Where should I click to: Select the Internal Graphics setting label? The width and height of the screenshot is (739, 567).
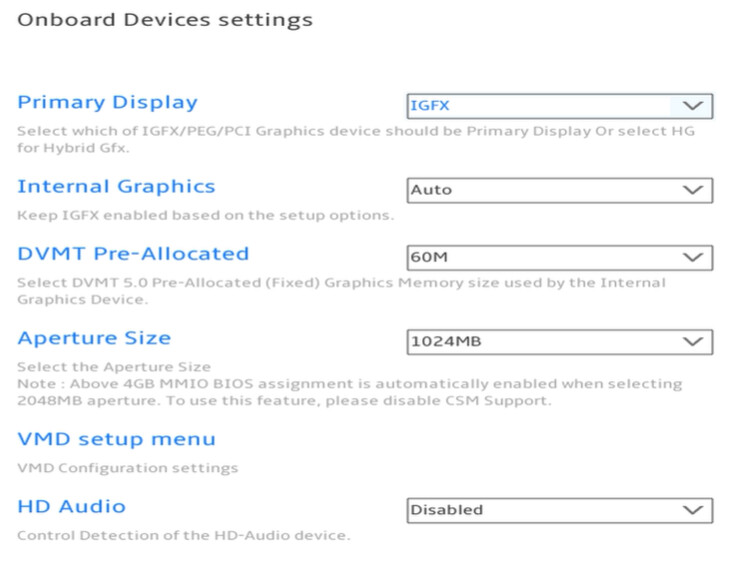(116, 186)
